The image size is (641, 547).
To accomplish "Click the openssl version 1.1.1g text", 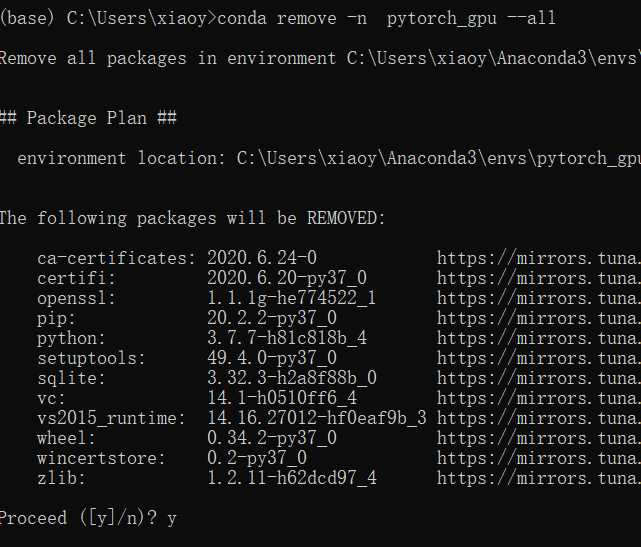I will coord(291,298).
